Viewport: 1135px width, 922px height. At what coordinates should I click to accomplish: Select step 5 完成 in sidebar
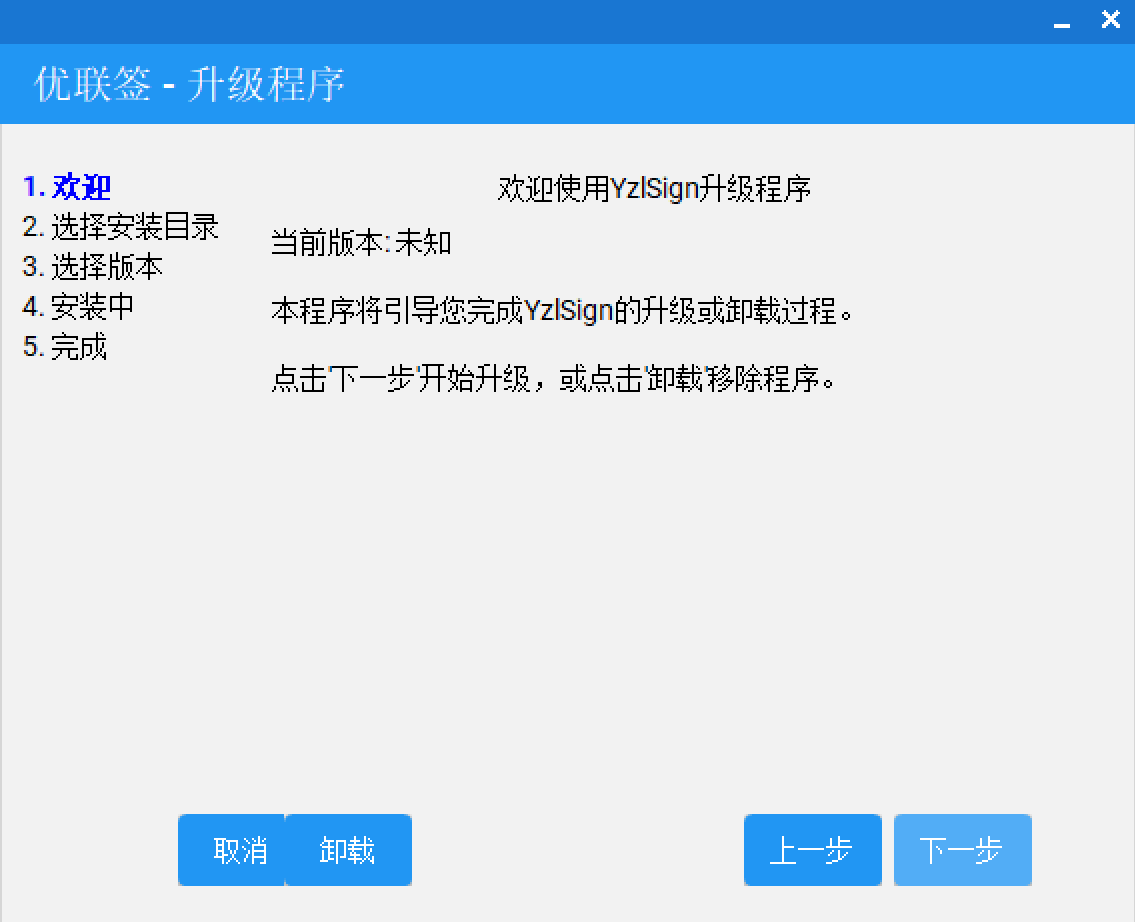(x=67, y=347)
